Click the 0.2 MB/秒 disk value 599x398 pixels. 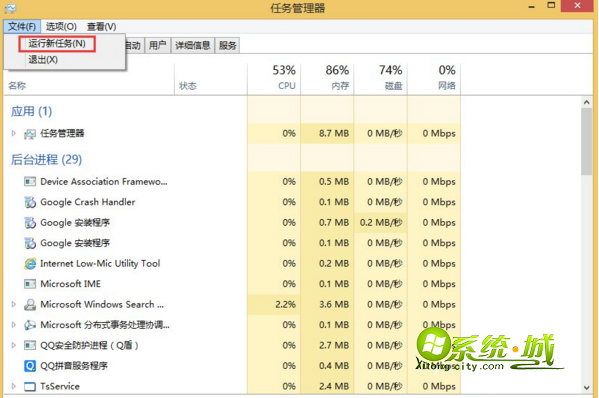coord(381,222)
